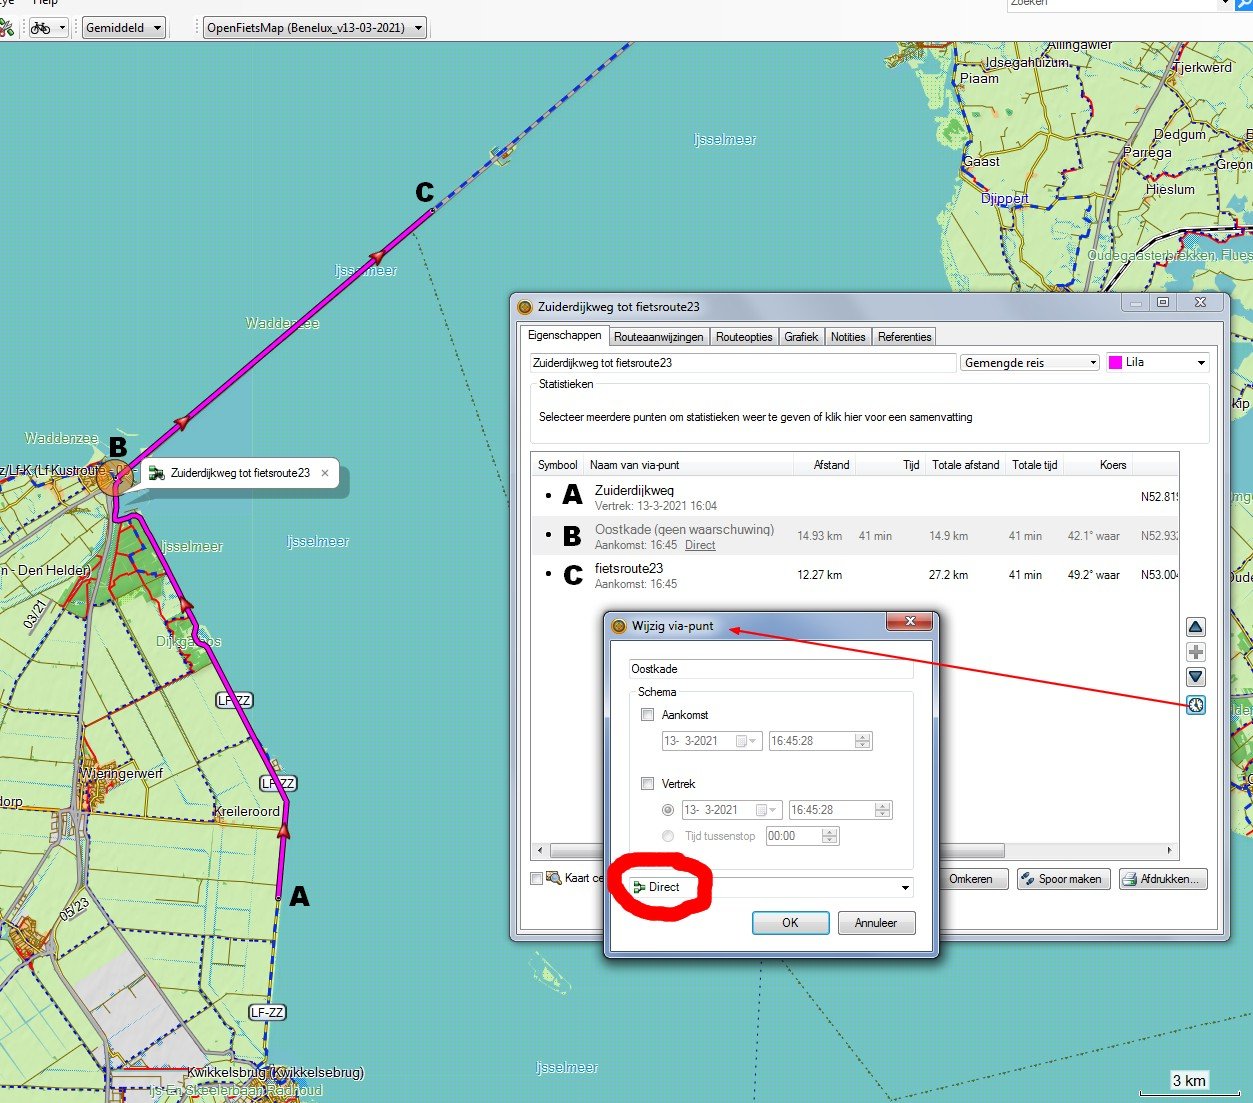Click the Spoor maken track button
Viewport: 1253px width, 1103px height.
pyautogui.click(x=1062, y=879)
